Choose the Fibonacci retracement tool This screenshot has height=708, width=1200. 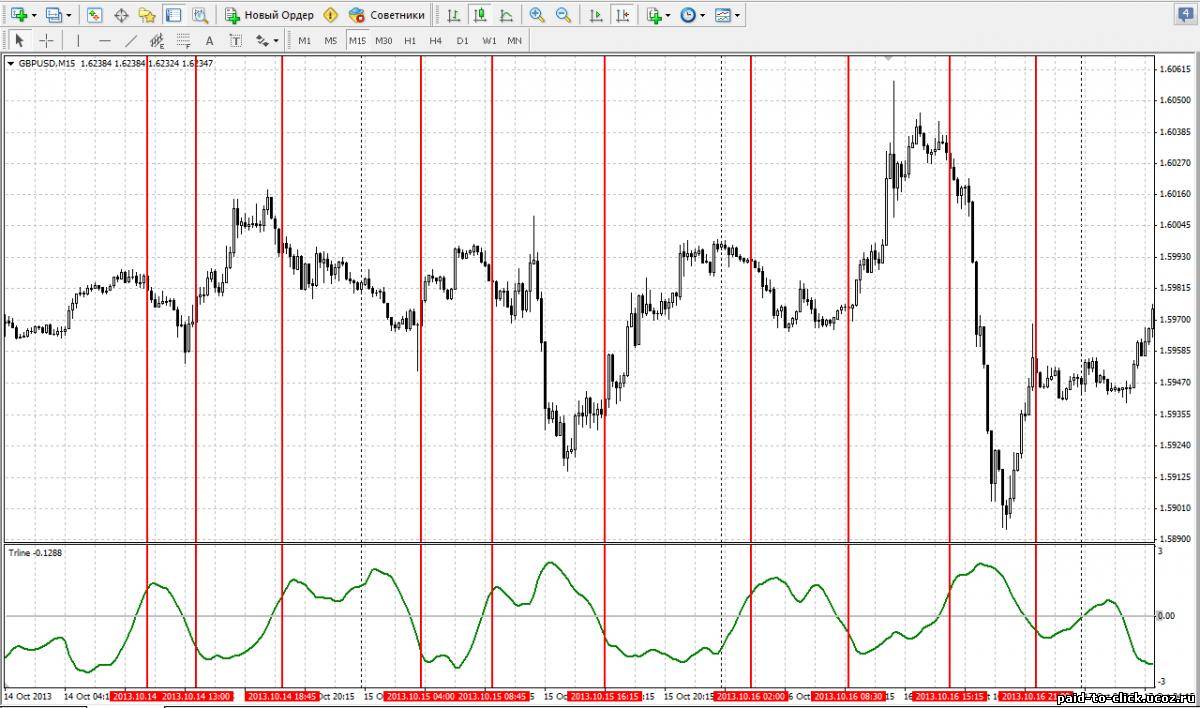point(183,41)
